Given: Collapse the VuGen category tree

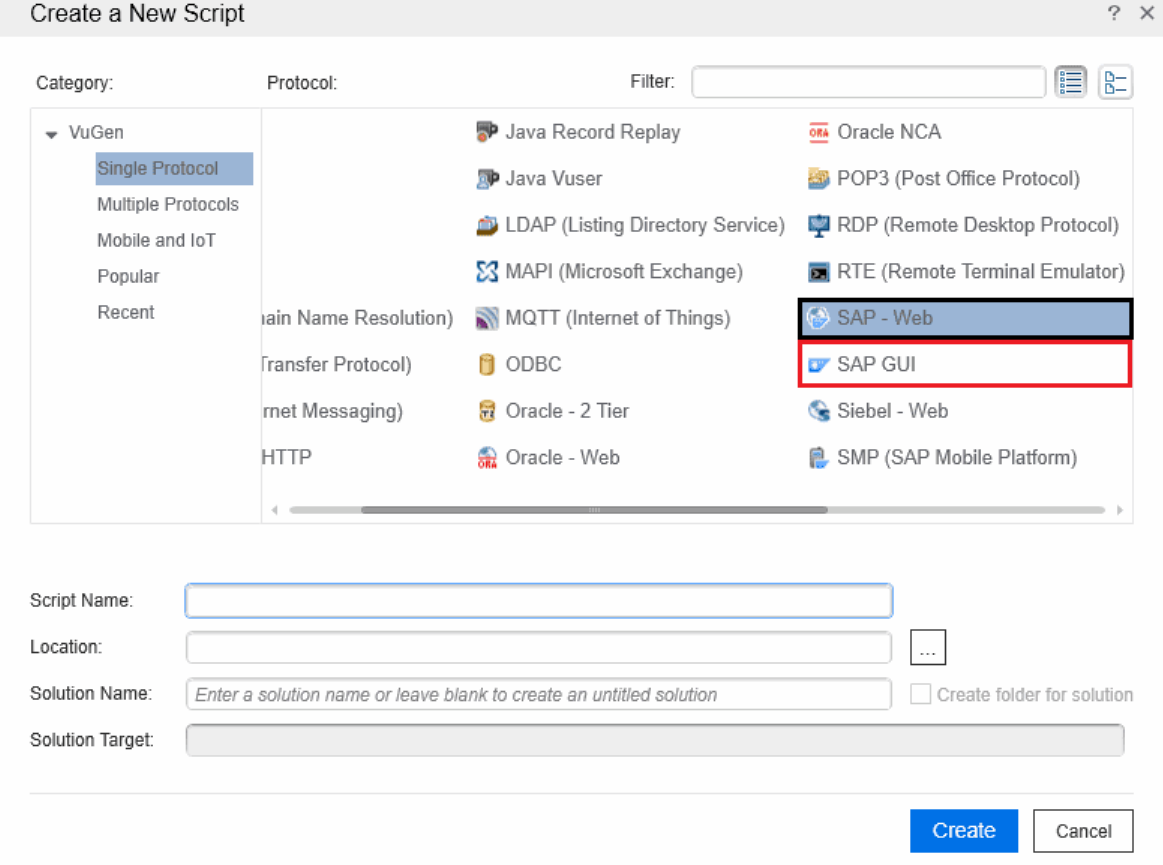Looking at the screenshot, I should point(51,134).
